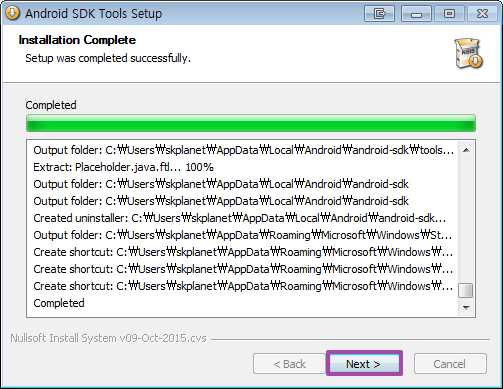The image size is (503, 389).
Task: Click the greyed-out < Back button
Action: 289,364
